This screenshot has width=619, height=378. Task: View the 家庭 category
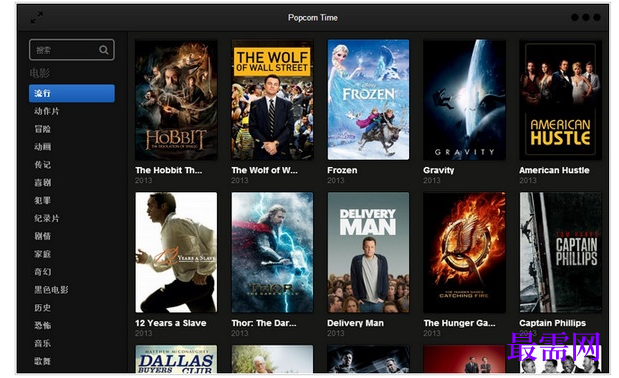pos(42,254)
